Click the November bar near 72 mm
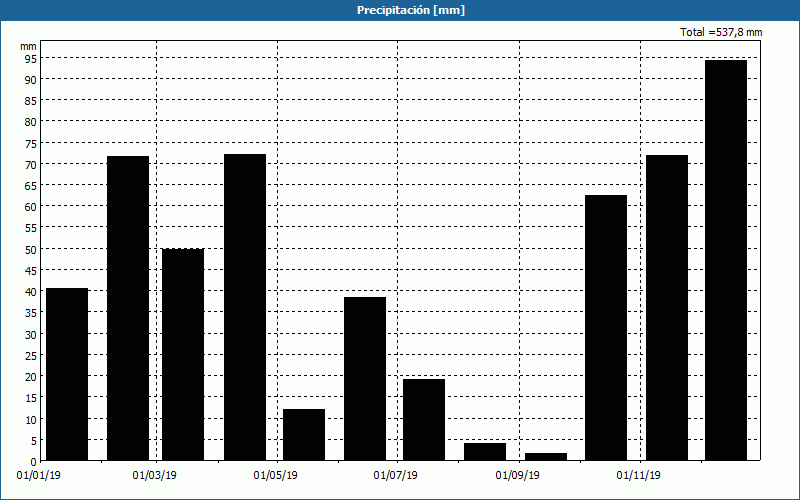Viewport: 800px width, 500px height. point(667,308)
